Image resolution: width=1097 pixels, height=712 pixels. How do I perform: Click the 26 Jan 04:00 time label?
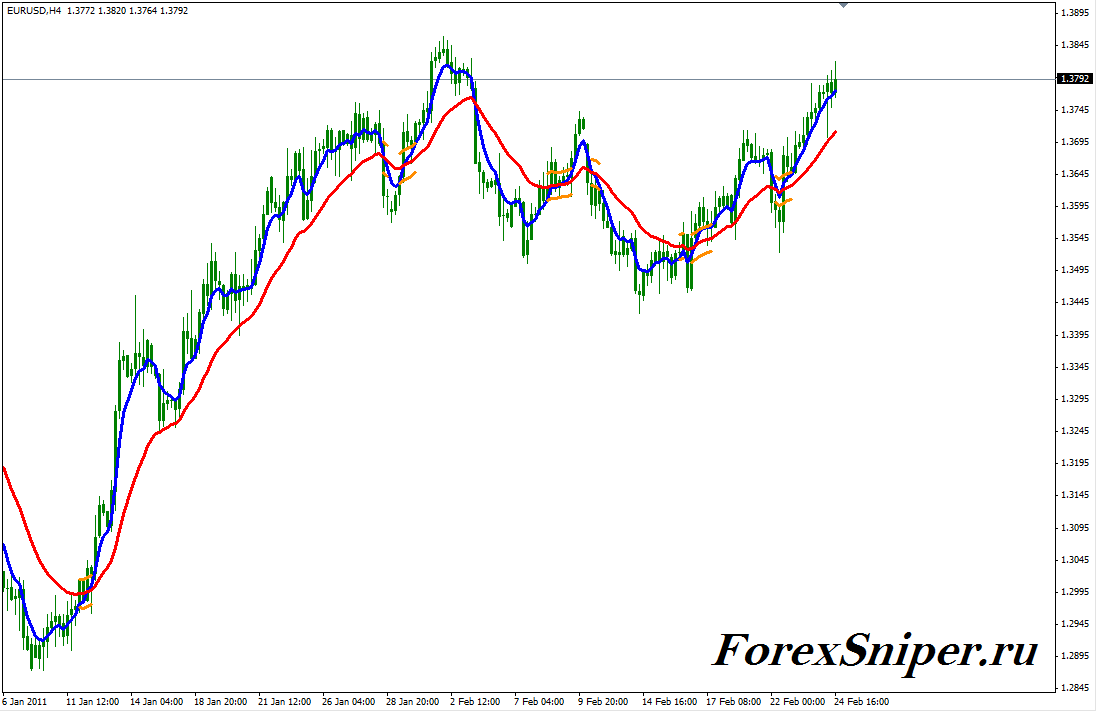pos(348,702)
